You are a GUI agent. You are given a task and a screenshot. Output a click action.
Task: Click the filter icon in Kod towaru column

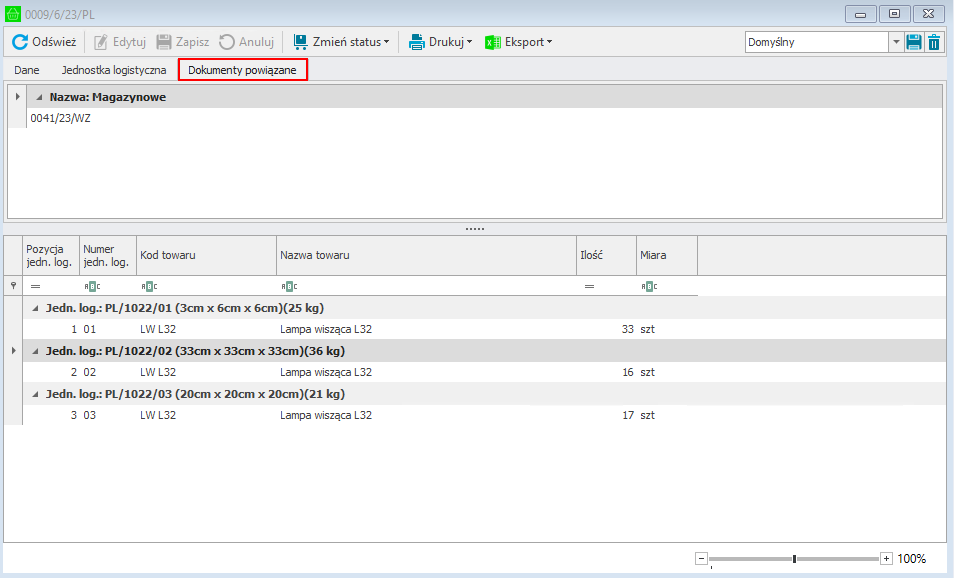point(148,287)
